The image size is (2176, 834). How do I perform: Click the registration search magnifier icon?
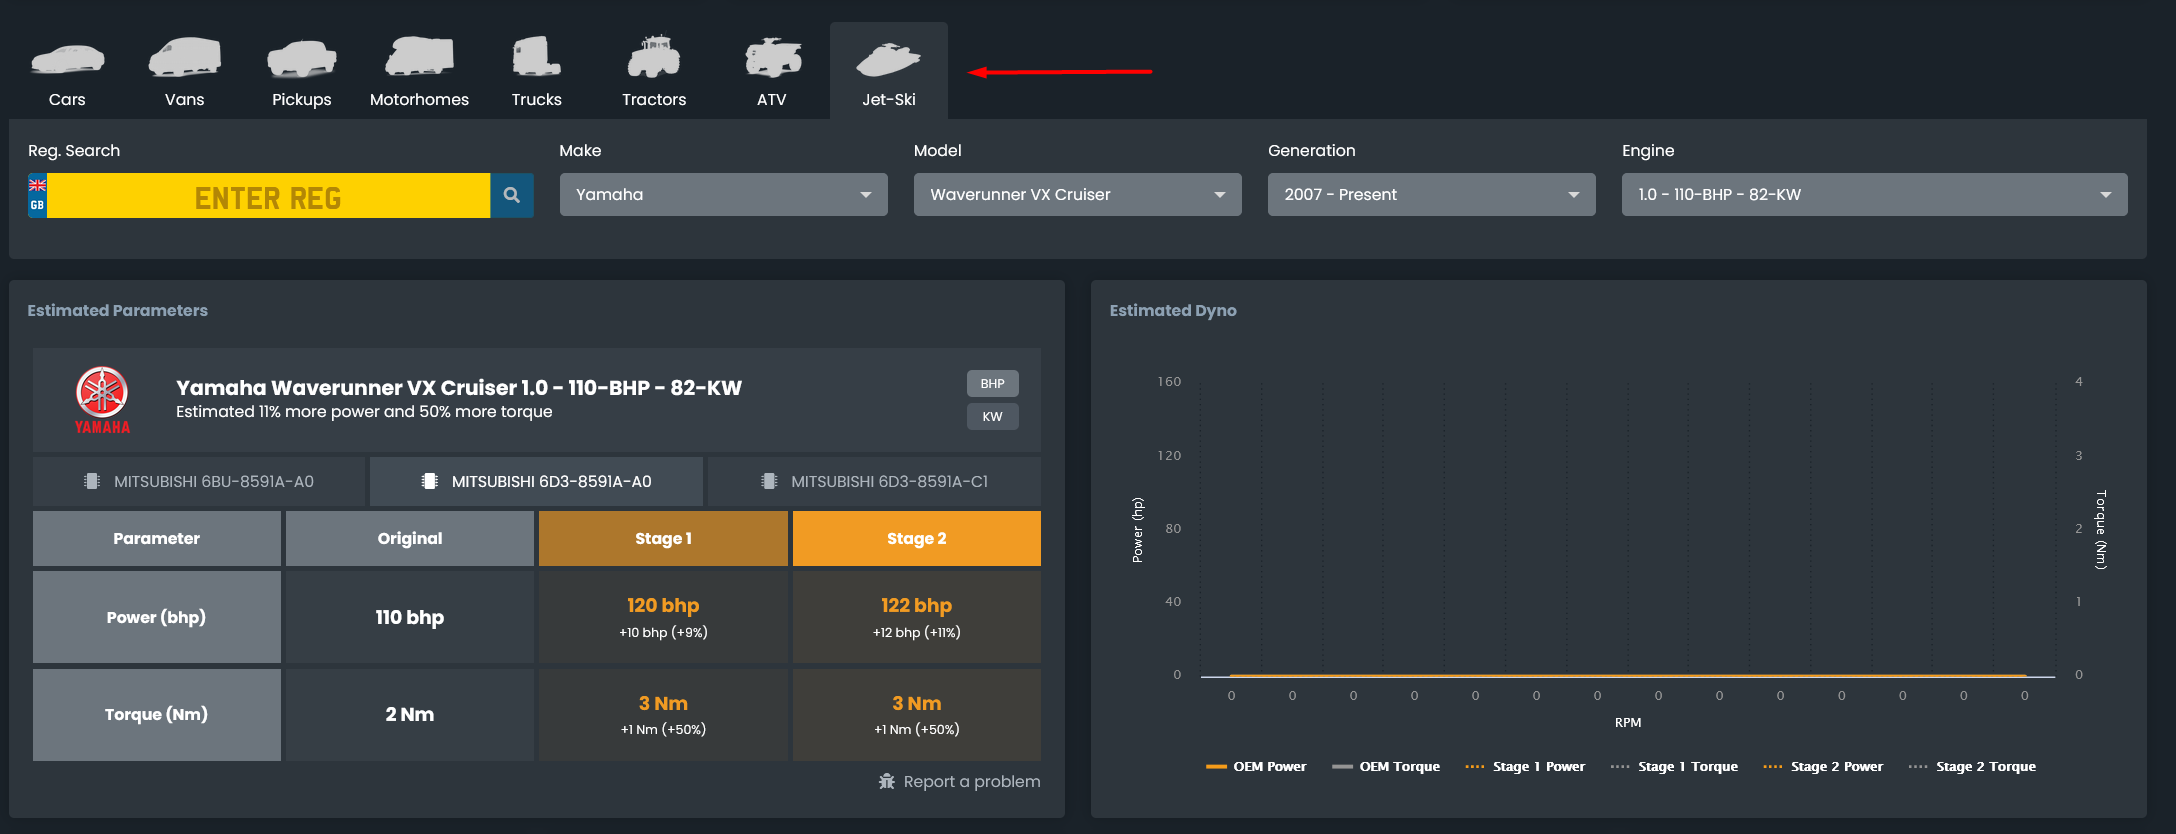(x=512, y=195)
